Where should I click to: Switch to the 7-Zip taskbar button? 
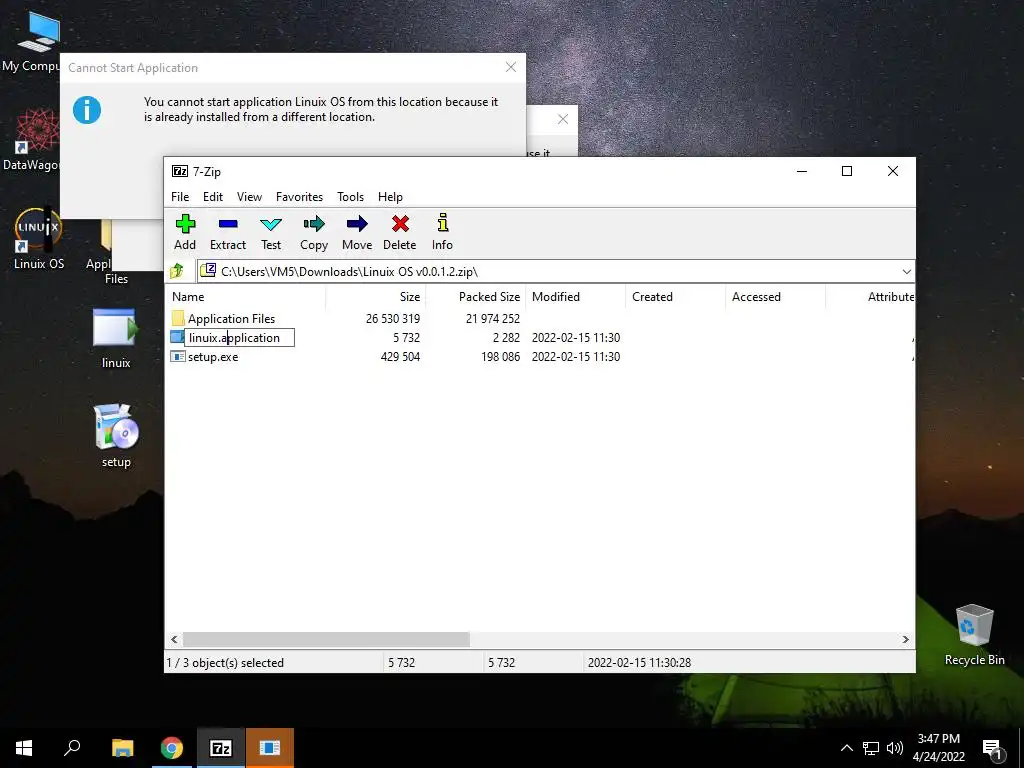[221, 748]
